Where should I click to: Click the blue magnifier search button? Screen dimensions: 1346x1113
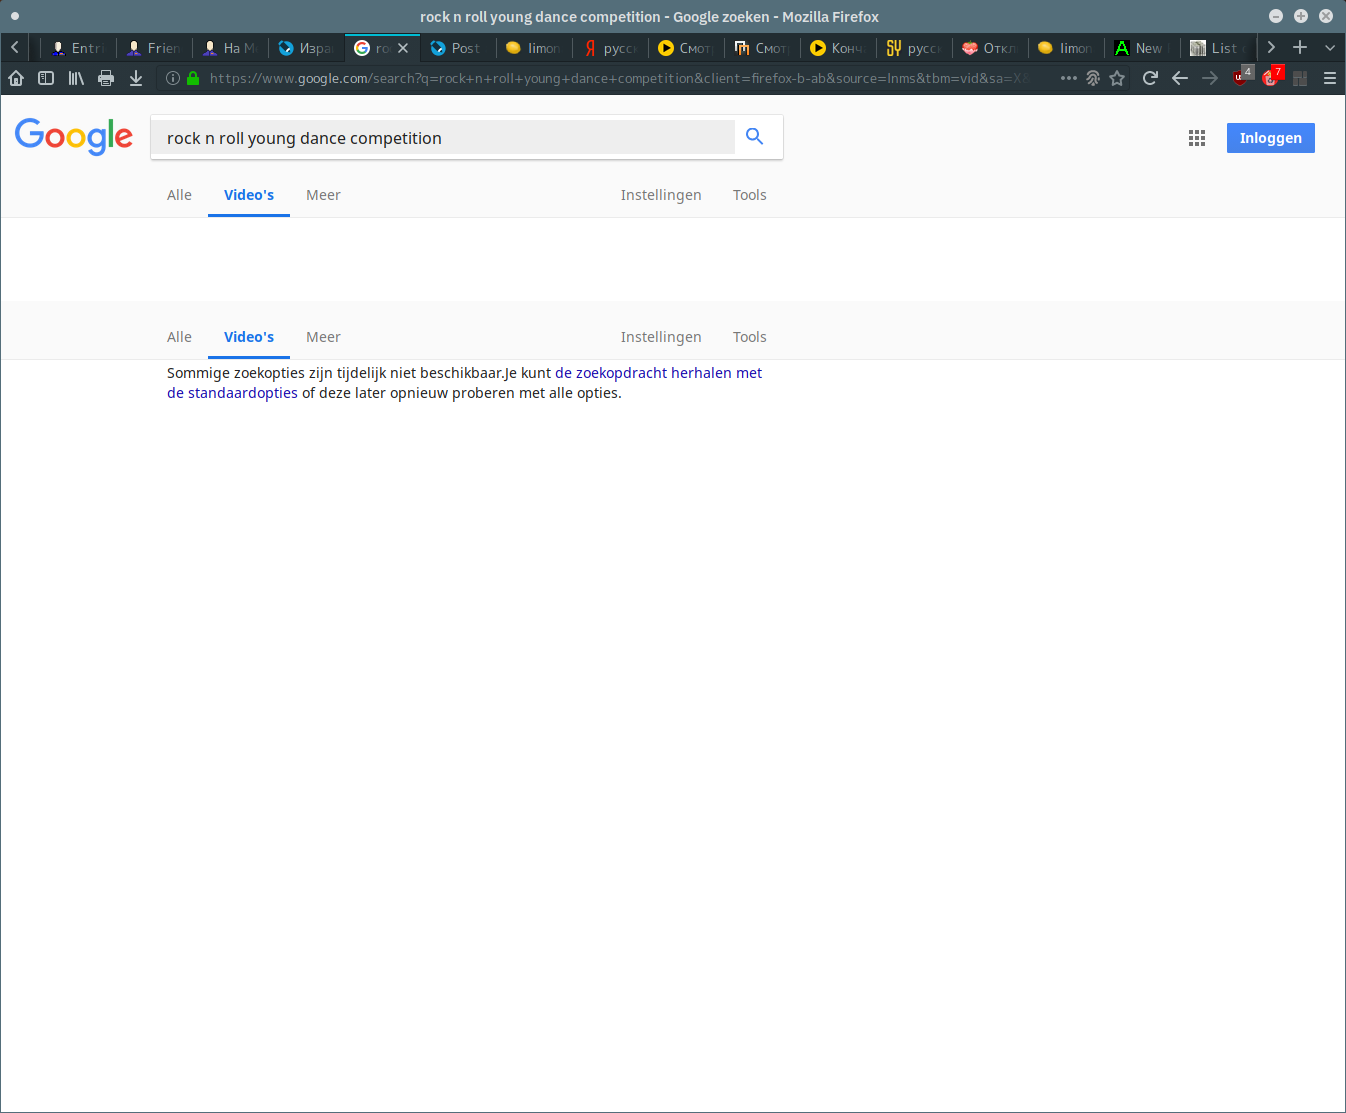(755, 137)
